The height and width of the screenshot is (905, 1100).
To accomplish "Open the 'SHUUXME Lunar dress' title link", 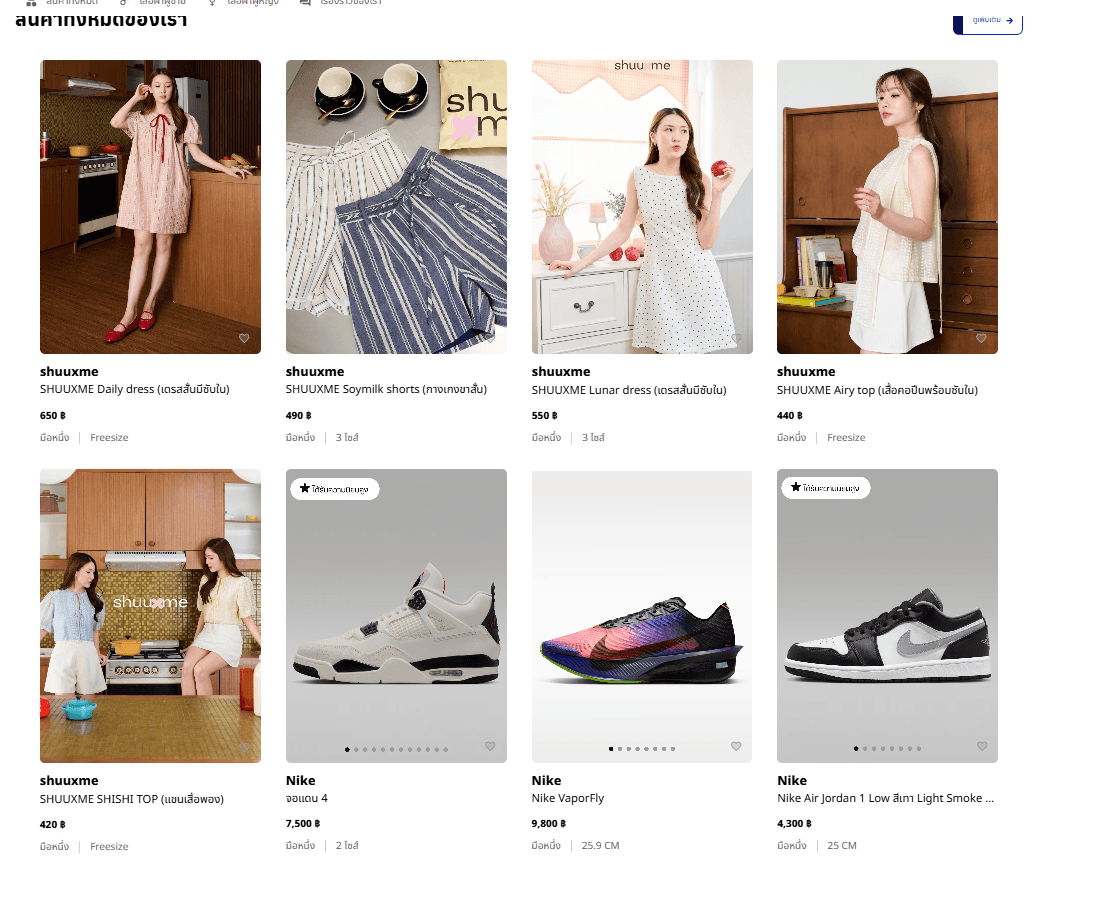I will point(629,390).
